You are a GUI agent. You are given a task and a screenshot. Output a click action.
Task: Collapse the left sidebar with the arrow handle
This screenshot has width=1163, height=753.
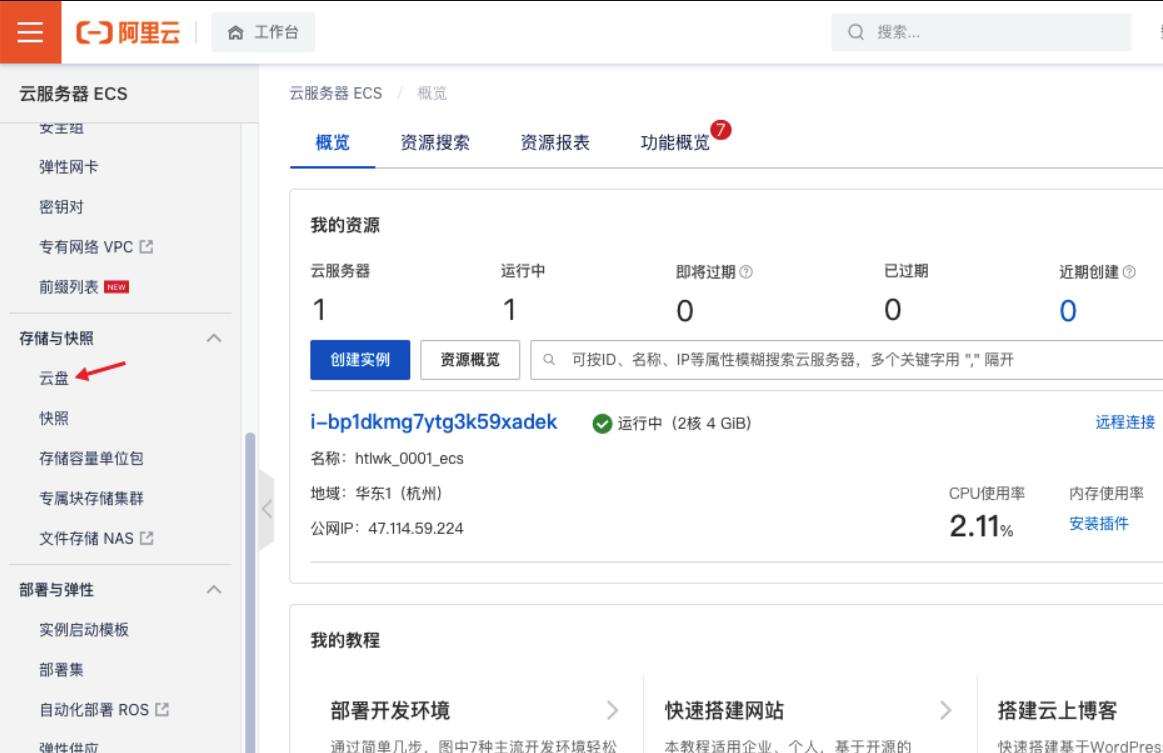point(266,509)
